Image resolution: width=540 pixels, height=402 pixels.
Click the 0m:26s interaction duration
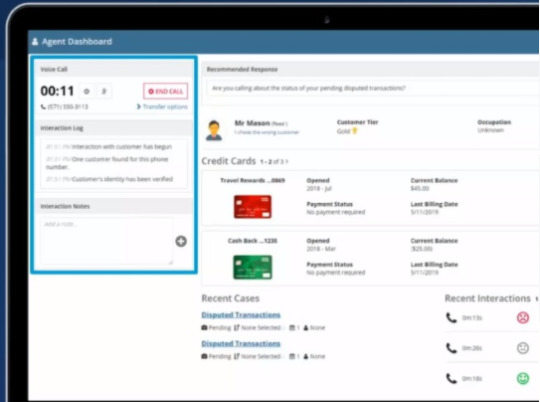pos(472,348)
